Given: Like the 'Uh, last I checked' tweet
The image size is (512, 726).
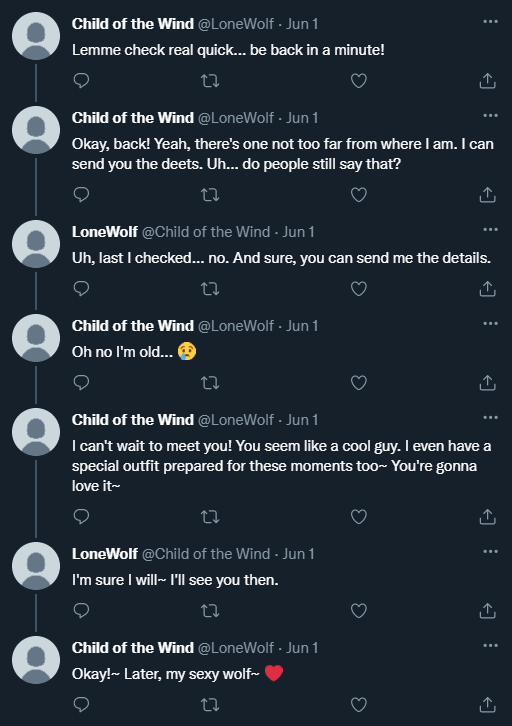Looking at the screenshot, I should pyautogui.click(x=359, y=289).
